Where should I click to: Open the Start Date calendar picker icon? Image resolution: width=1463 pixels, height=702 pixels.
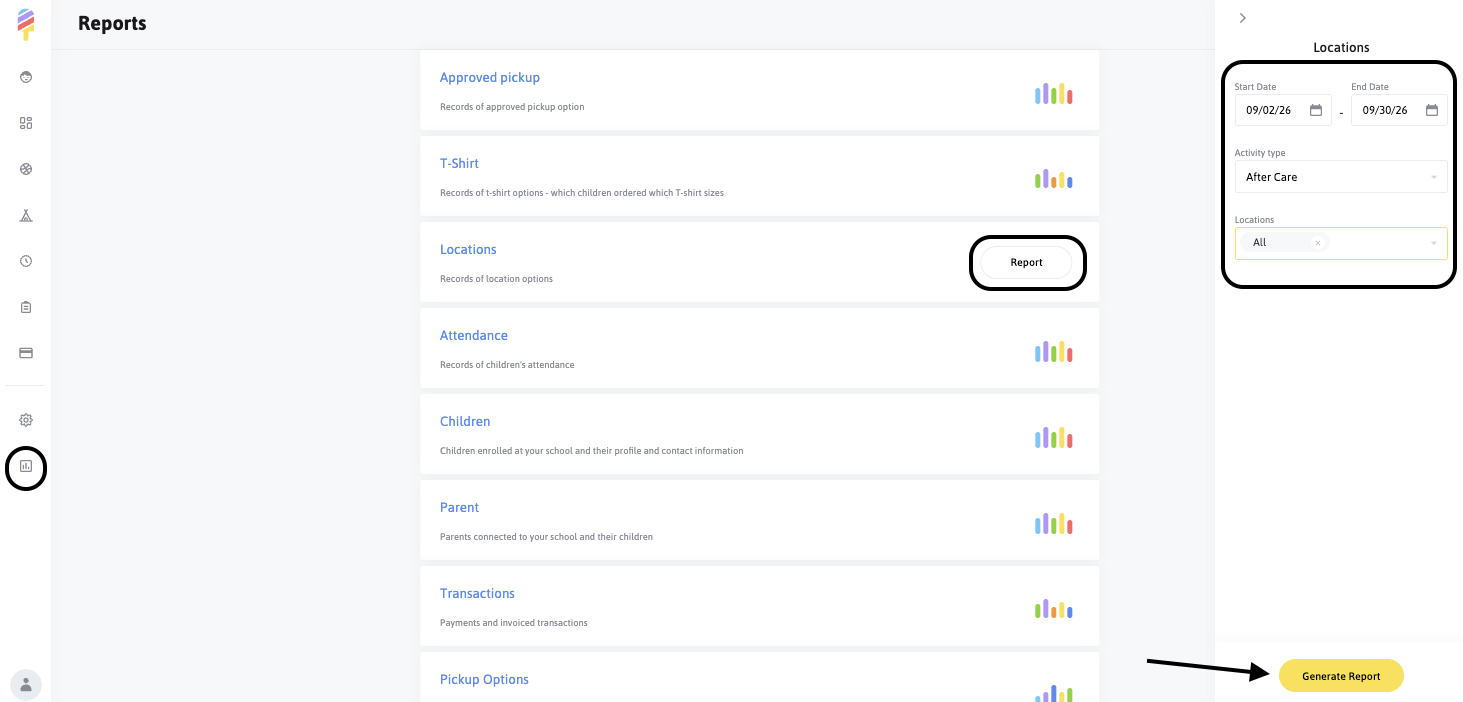coord(1316,110)
